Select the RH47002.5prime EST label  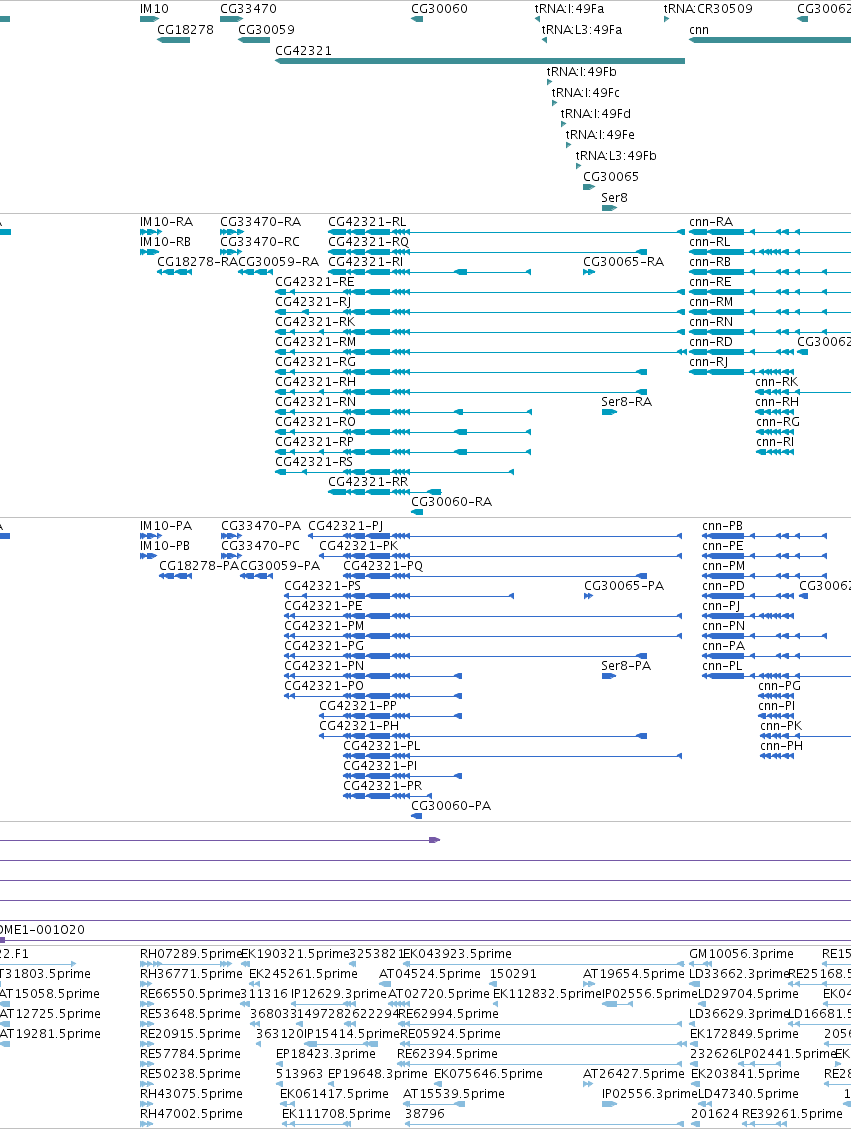(191, 1114)
